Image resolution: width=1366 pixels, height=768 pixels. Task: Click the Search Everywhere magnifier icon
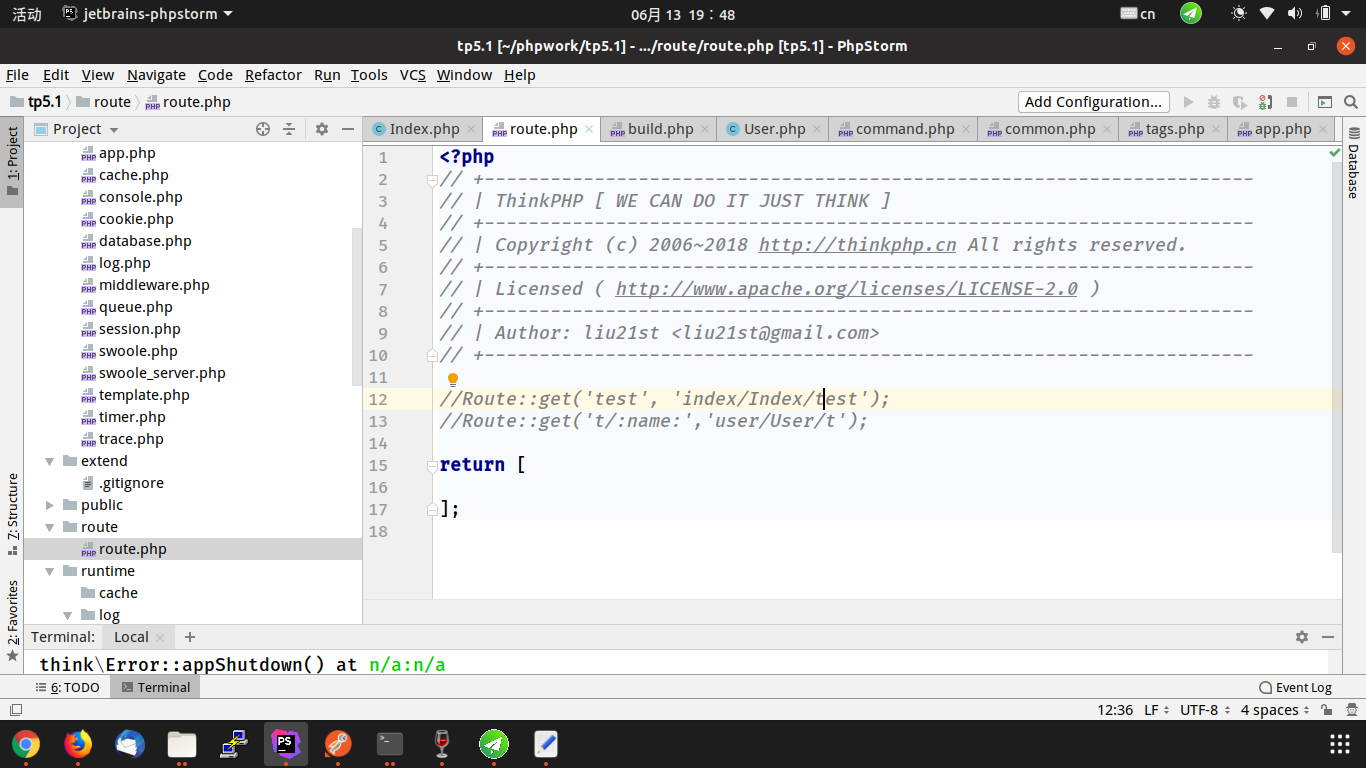pos(1351,102)
